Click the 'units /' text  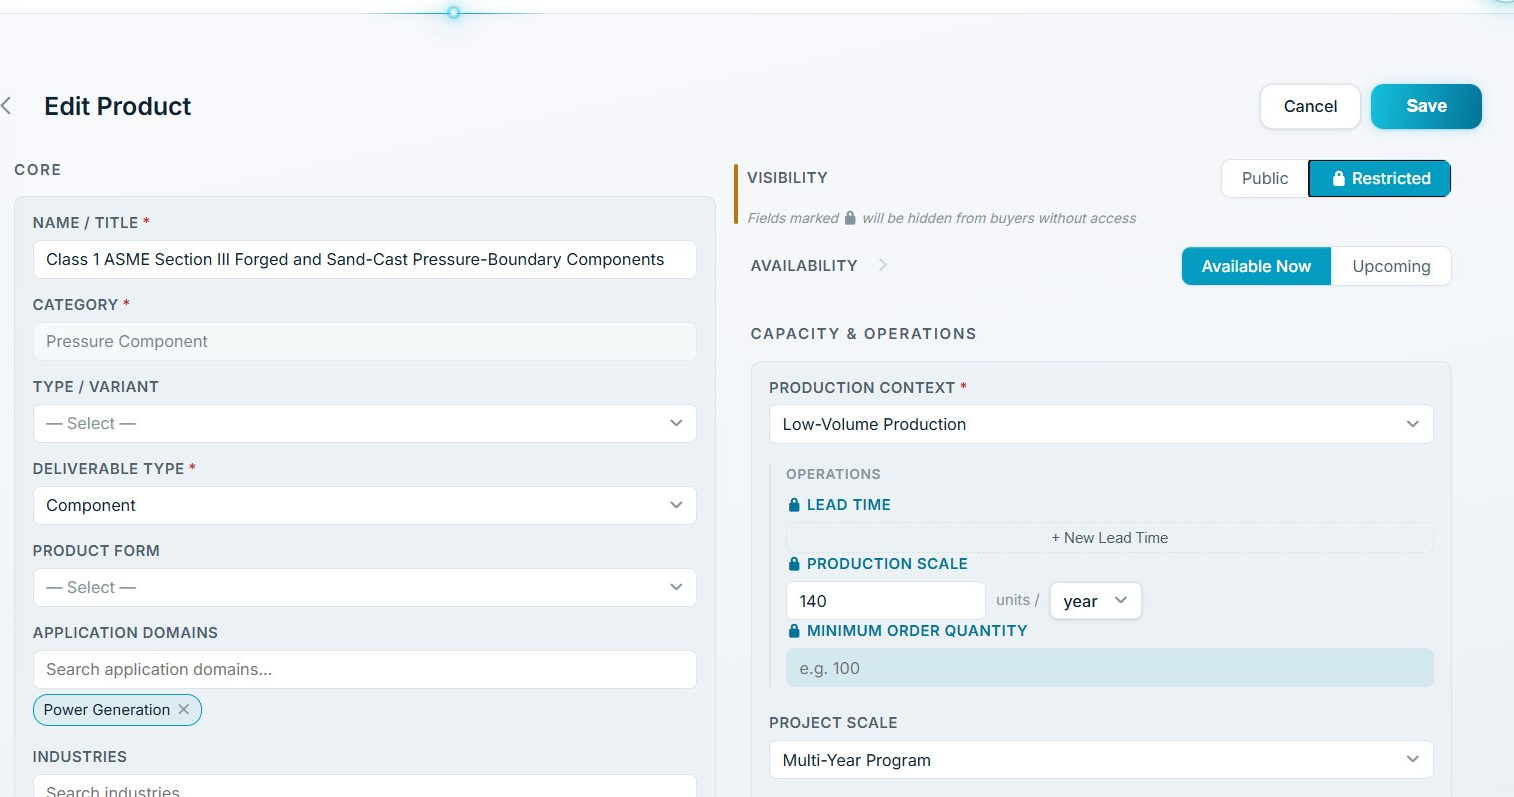pos(1018,600)
